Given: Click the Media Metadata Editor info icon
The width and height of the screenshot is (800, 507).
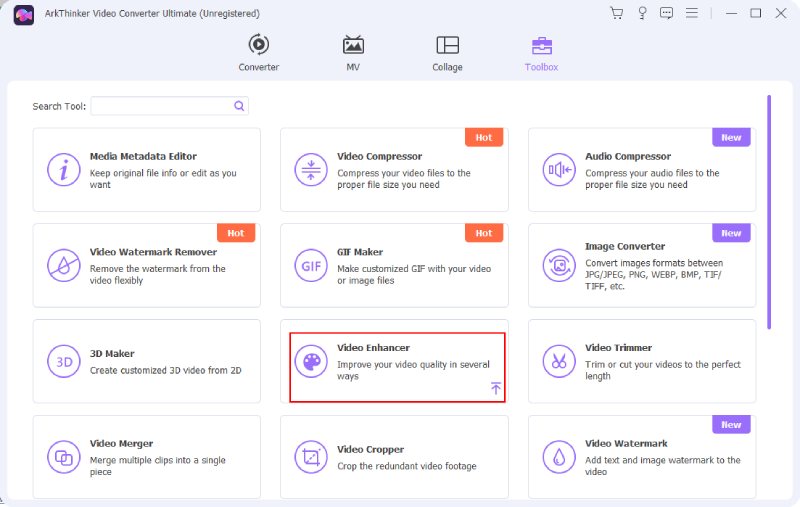Looking at the screenshot, I should 63,170.
